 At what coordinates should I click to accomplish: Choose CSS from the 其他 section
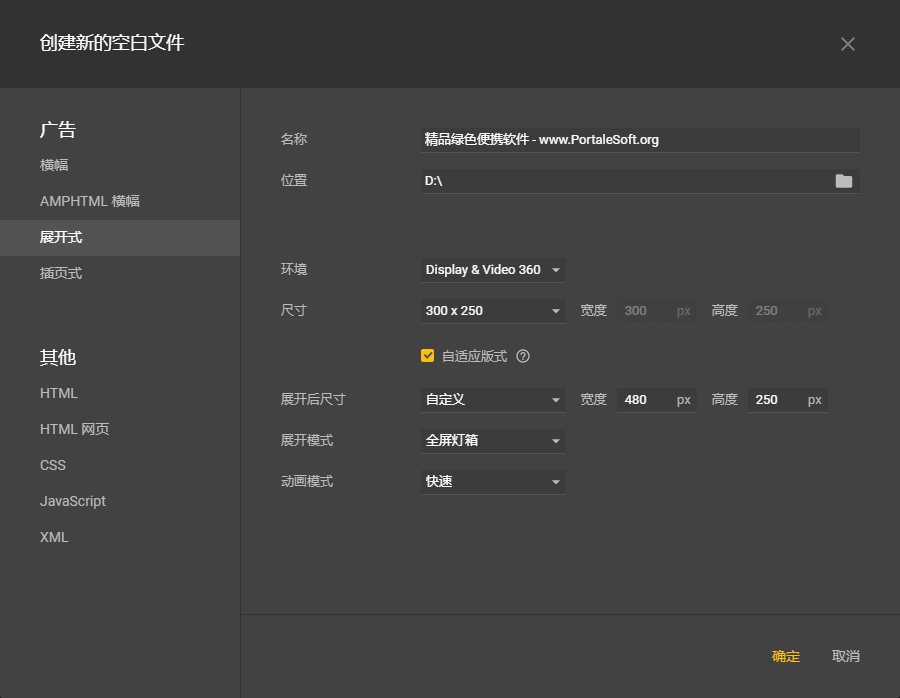[52, 465]
